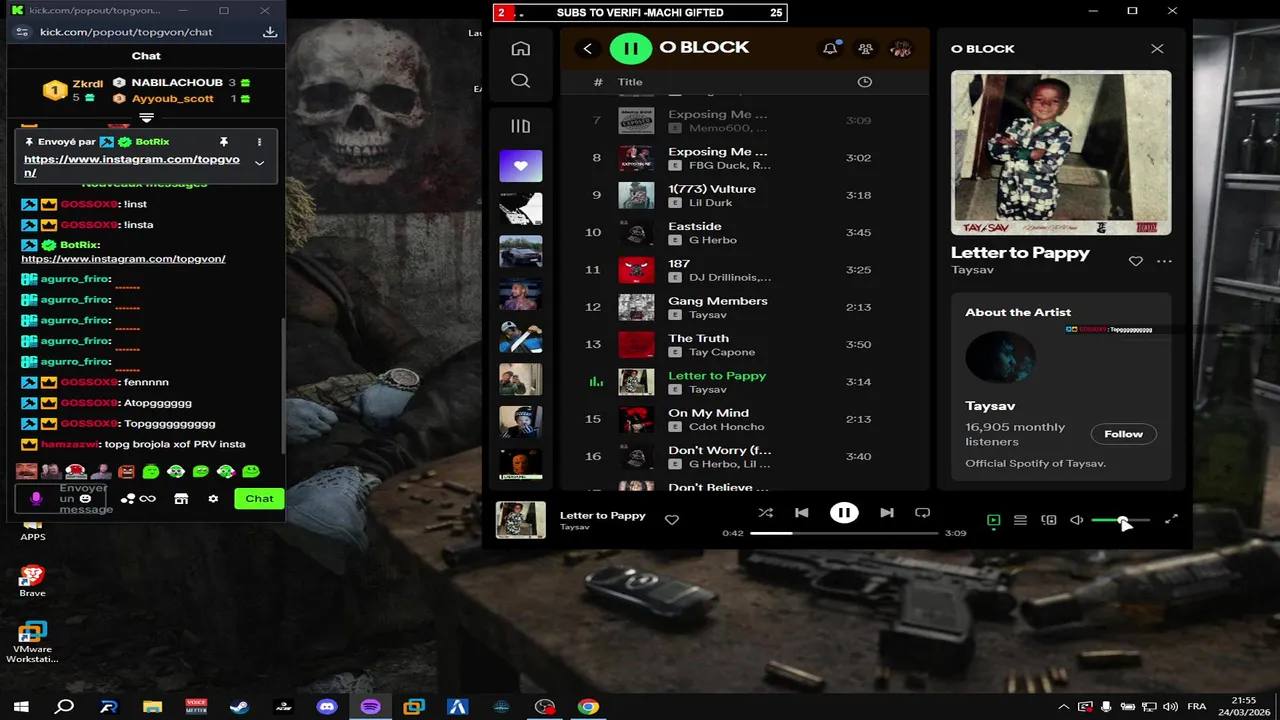Collapse the chat leaderboard arrow
Image resolution: width=1280 pixels, height=720 pixels.
pos(146,118)
